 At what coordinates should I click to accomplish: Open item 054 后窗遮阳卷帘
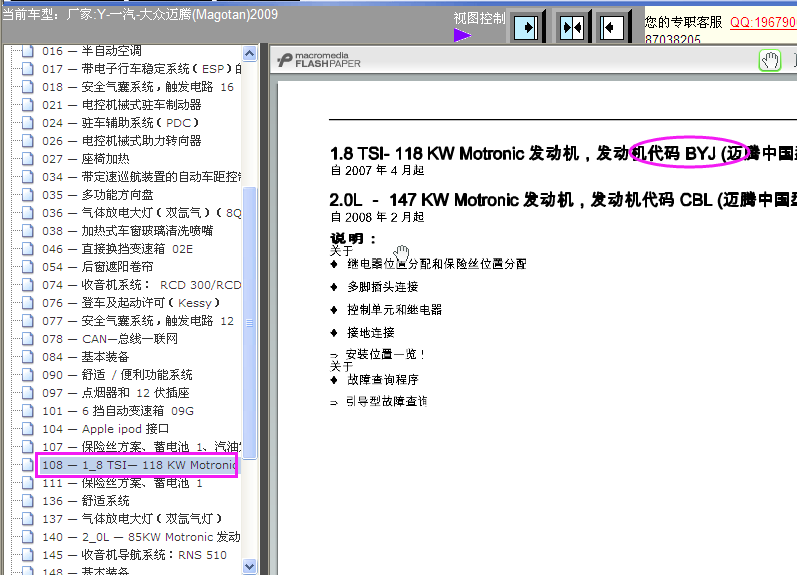pyautogui.click(x=98, y=267)
